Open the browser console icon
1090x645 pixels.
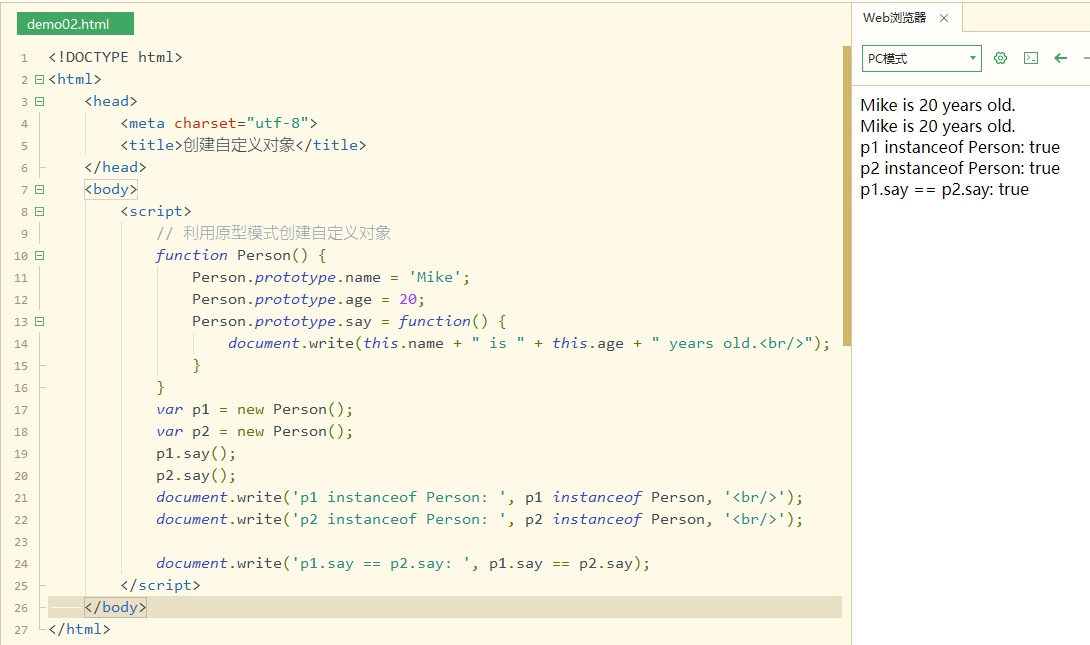coord(1031,58)
